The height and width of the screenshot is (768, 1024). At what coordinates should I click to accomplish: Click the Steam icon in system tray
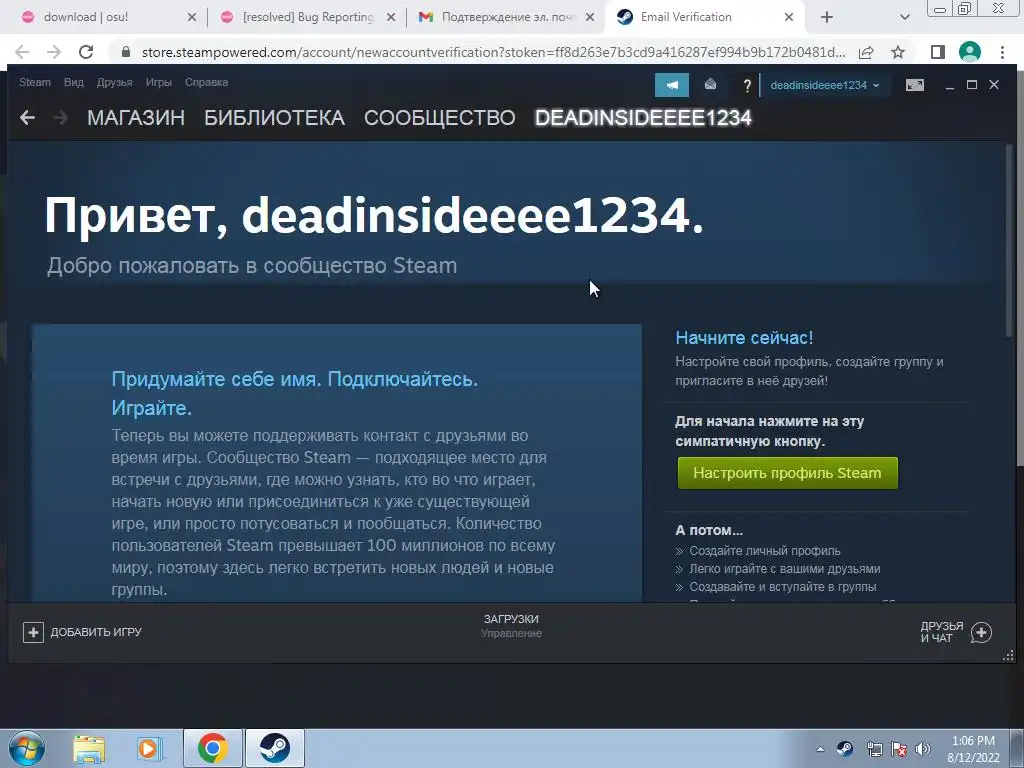(844, 748)
